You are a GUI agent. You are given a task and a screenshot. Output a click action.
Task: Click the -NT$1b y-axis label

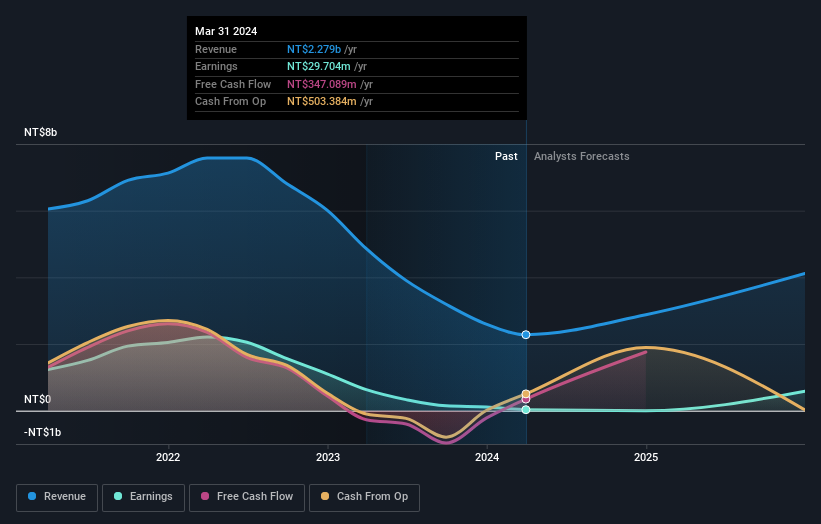click(42, 432)
